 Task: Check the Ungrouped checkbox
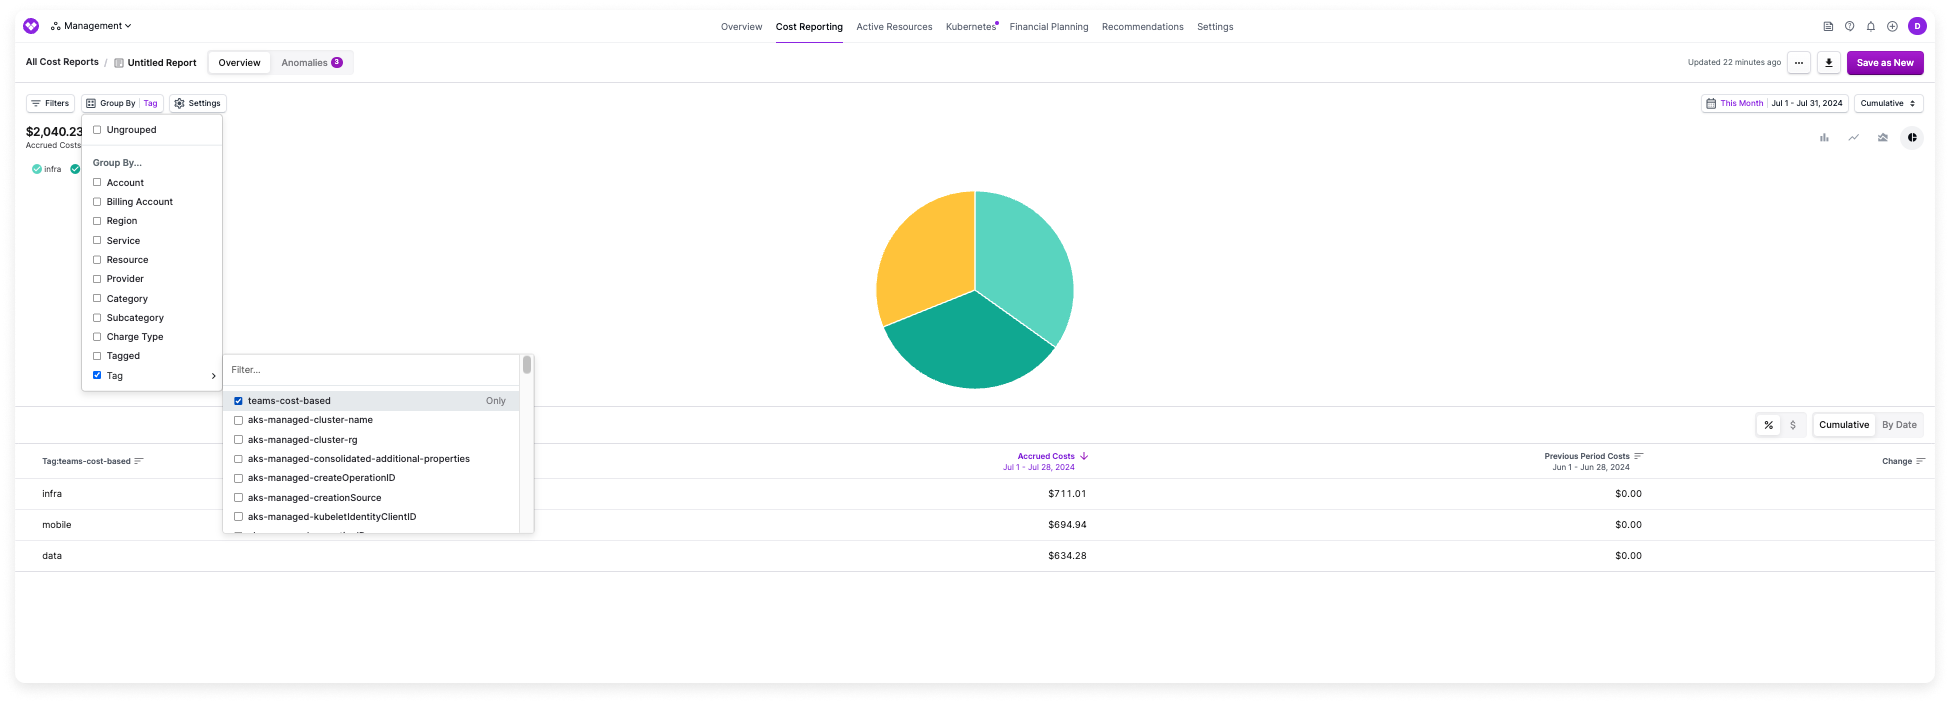point(97,129)
